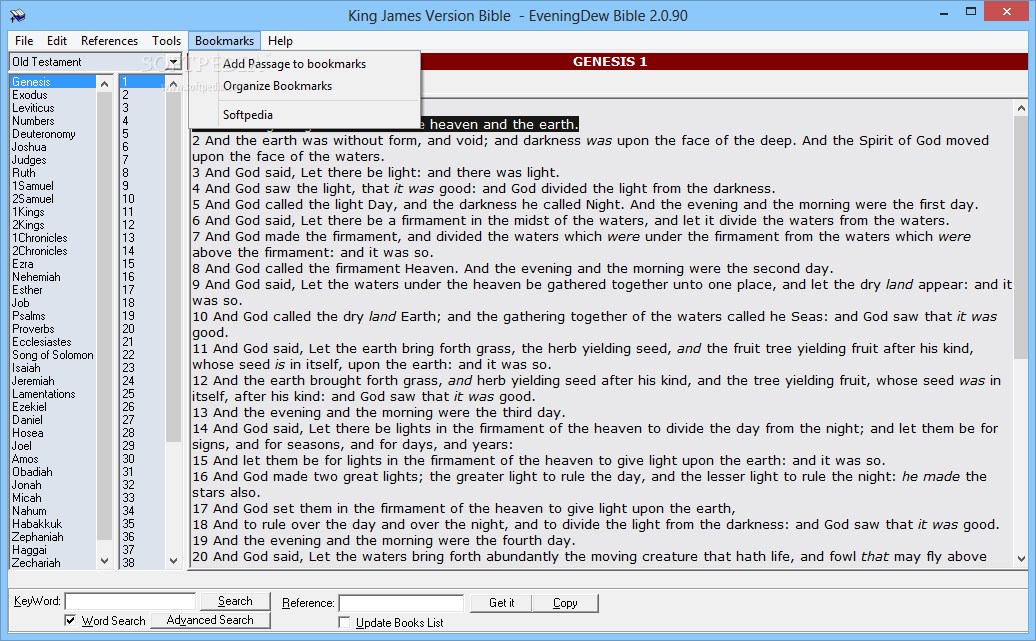1036x641 pixels.
Task: Select Song of Solomon in the book list
Action: (x=53, y=355)
